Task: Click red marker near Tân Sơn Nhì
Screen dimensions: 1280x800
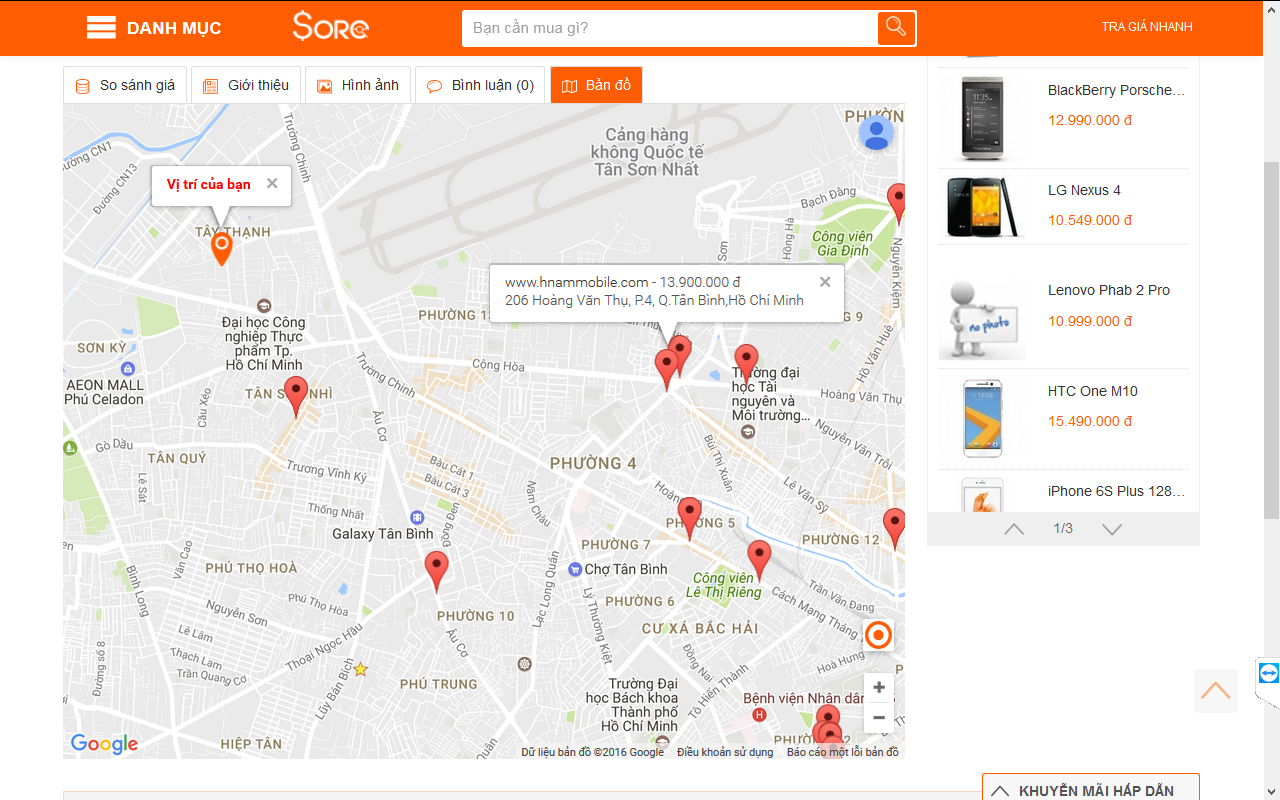Action: (295, 396)
